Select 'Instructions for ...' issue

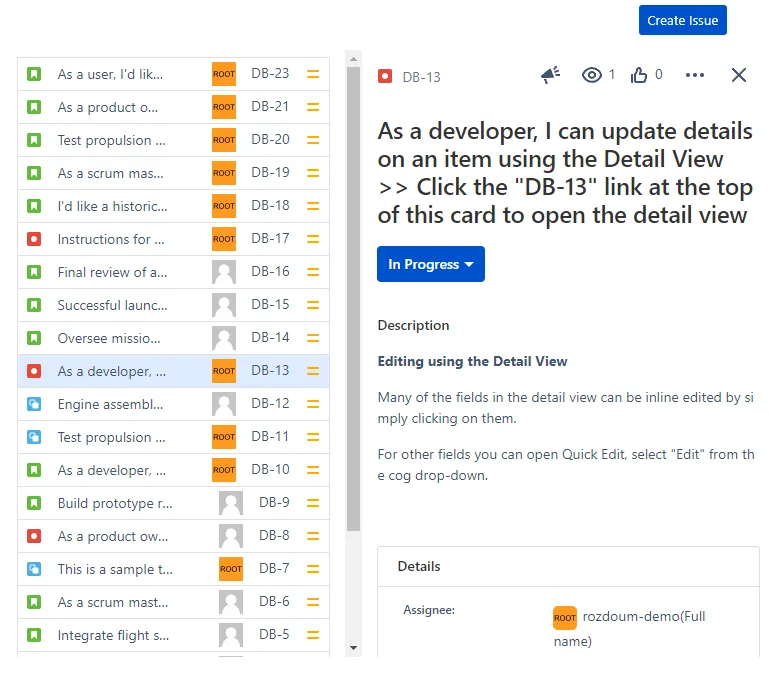click(x=111, y=239)
